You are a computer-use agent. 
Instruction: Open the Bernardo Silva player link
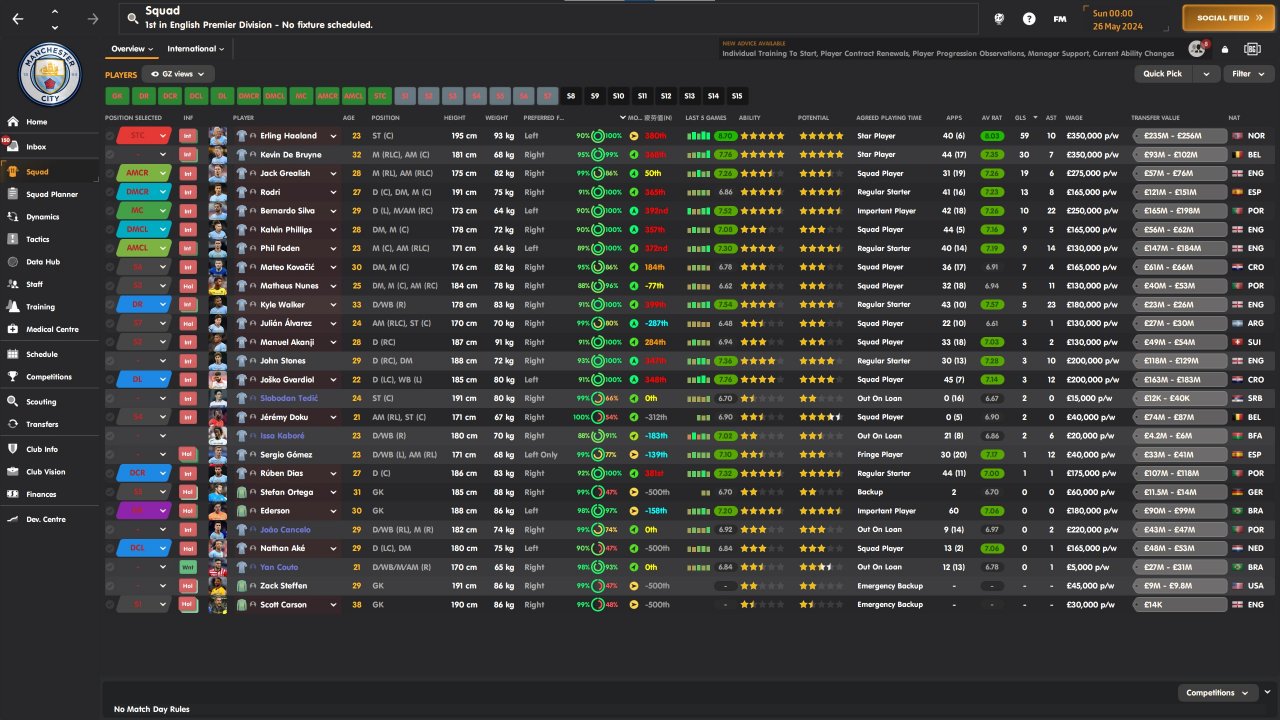[287, 211]
